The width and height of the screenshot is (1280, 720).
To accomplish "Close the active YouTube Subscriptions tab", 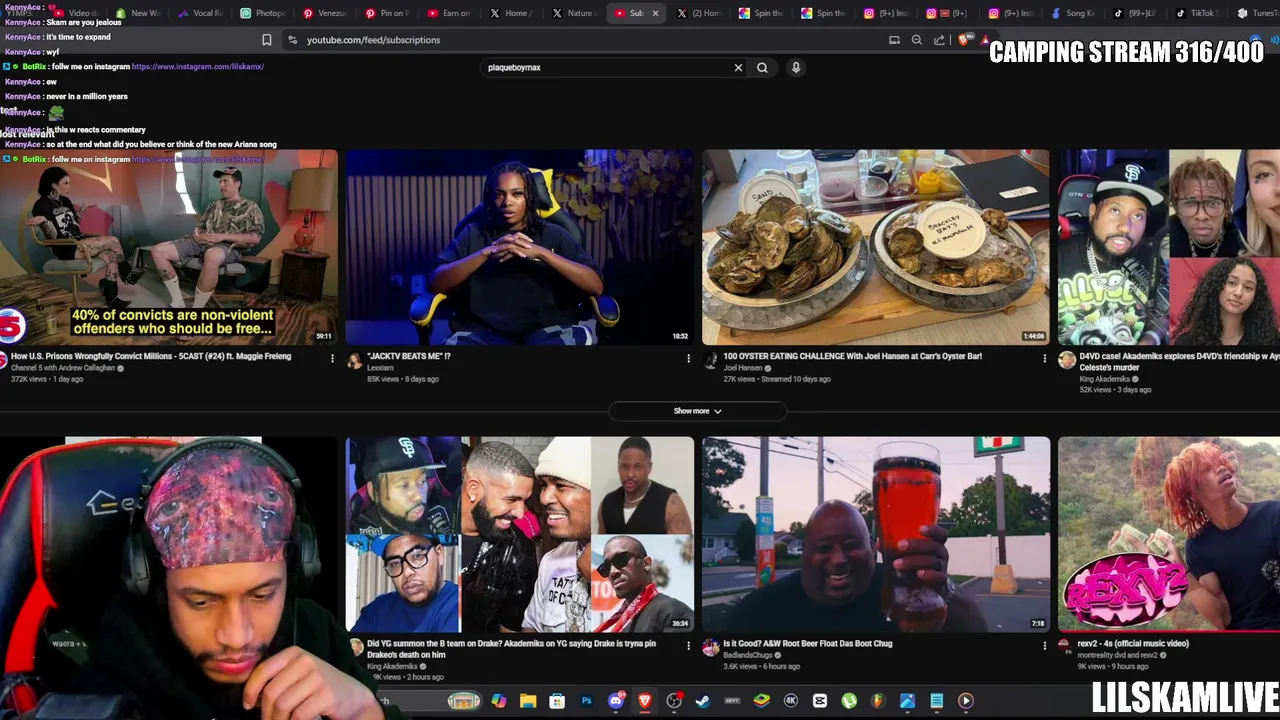I will pos(655,13).
